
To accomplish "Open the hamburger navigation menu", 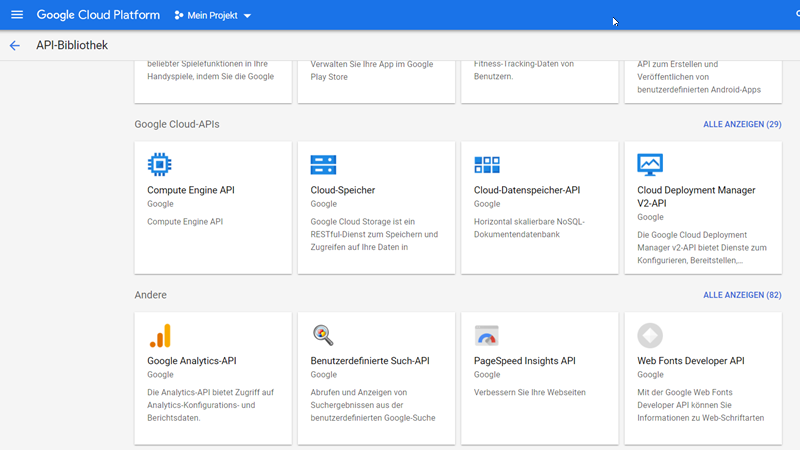I will 16,15.
